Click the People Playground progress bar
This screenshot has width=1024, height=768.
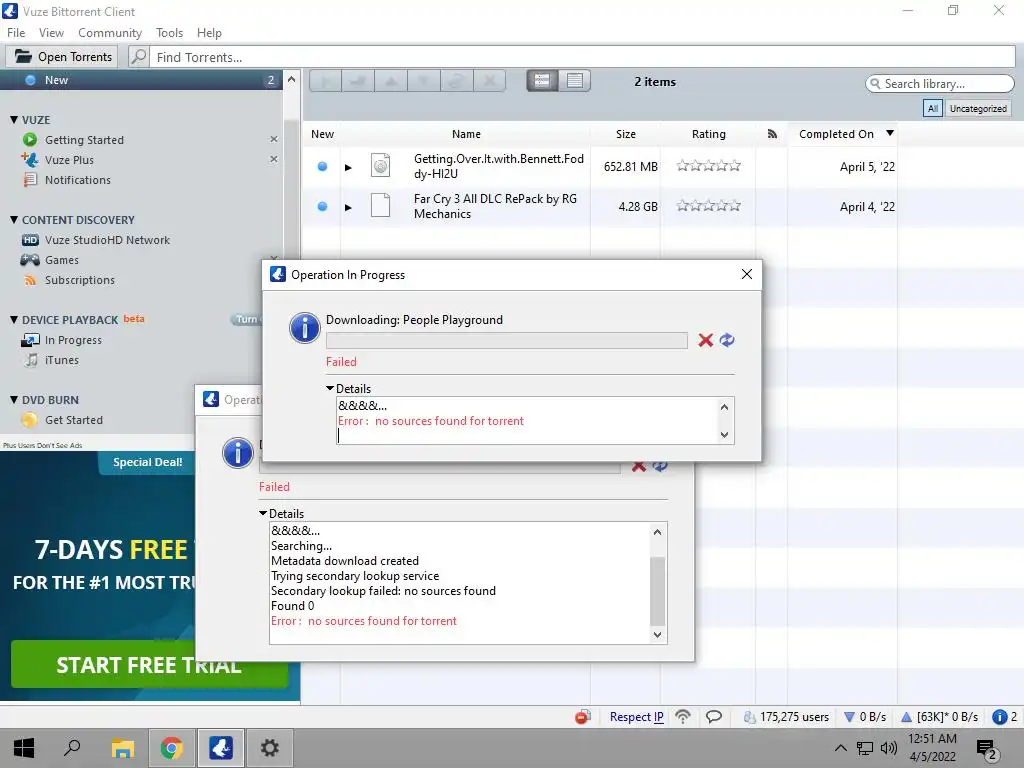point(507,340)
